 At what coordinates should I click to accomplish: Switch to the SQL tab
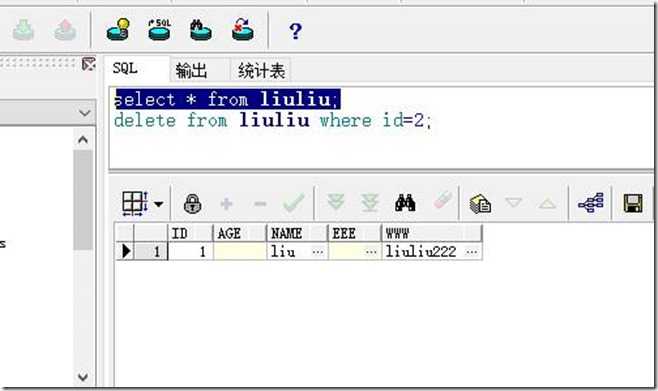[125, 68]
